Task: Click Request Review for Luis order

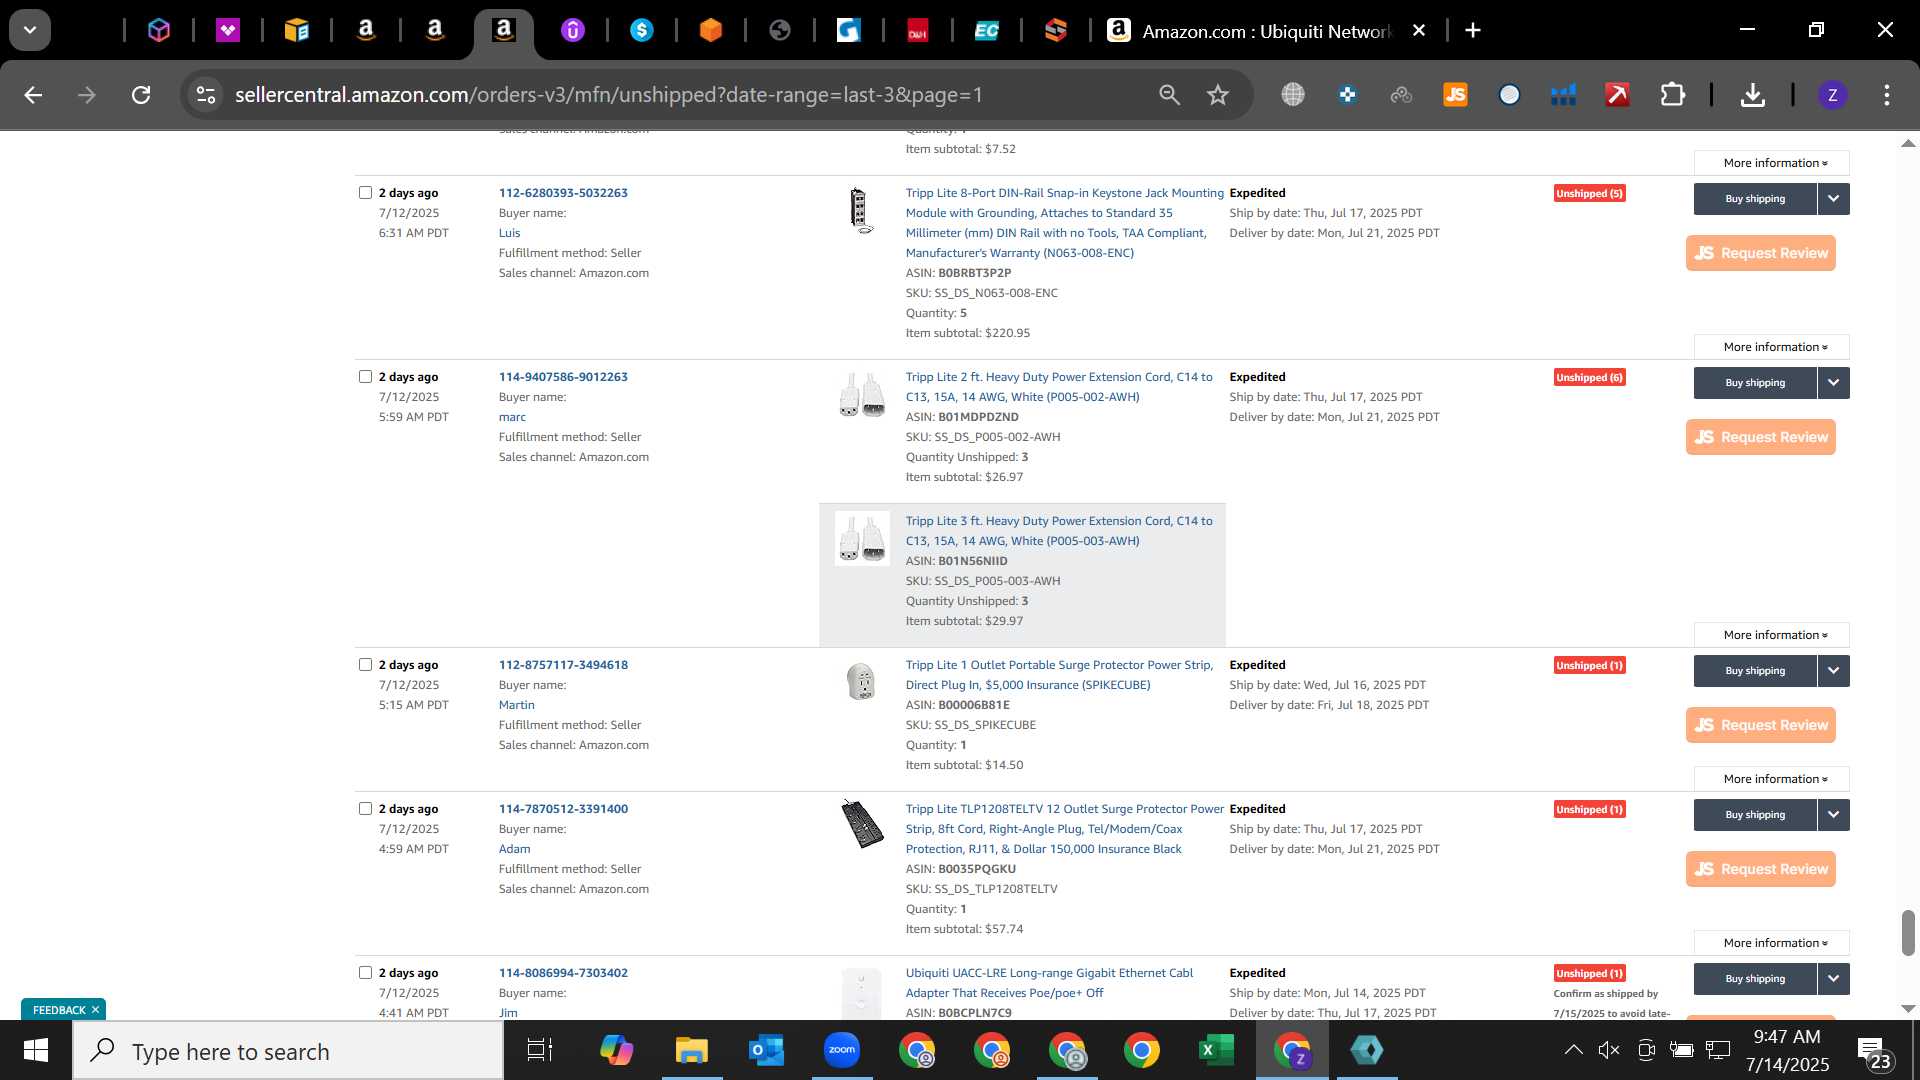Action: 1760,253
